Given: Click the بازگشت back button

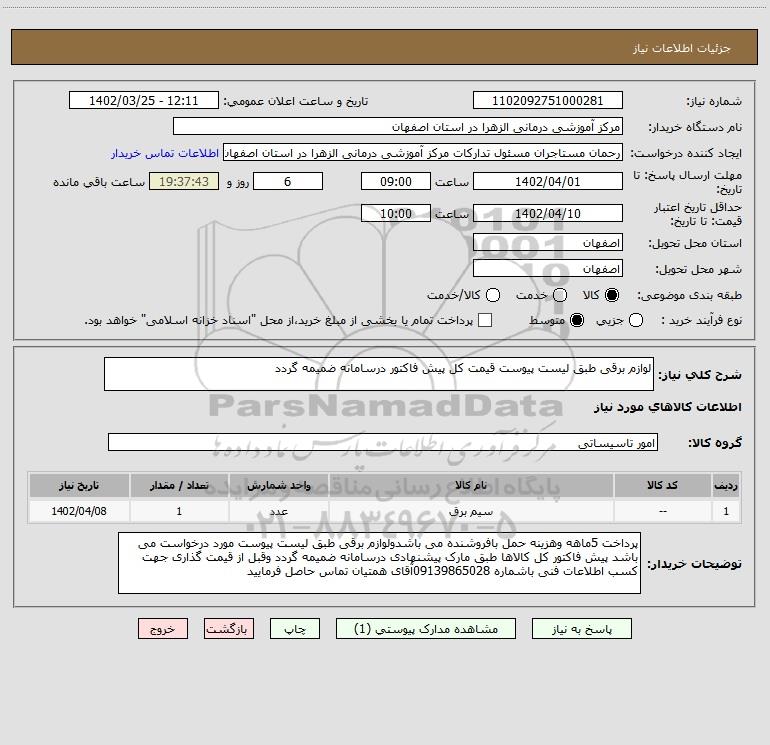Looking at the screenshot, I should click(x=229, y=629).
